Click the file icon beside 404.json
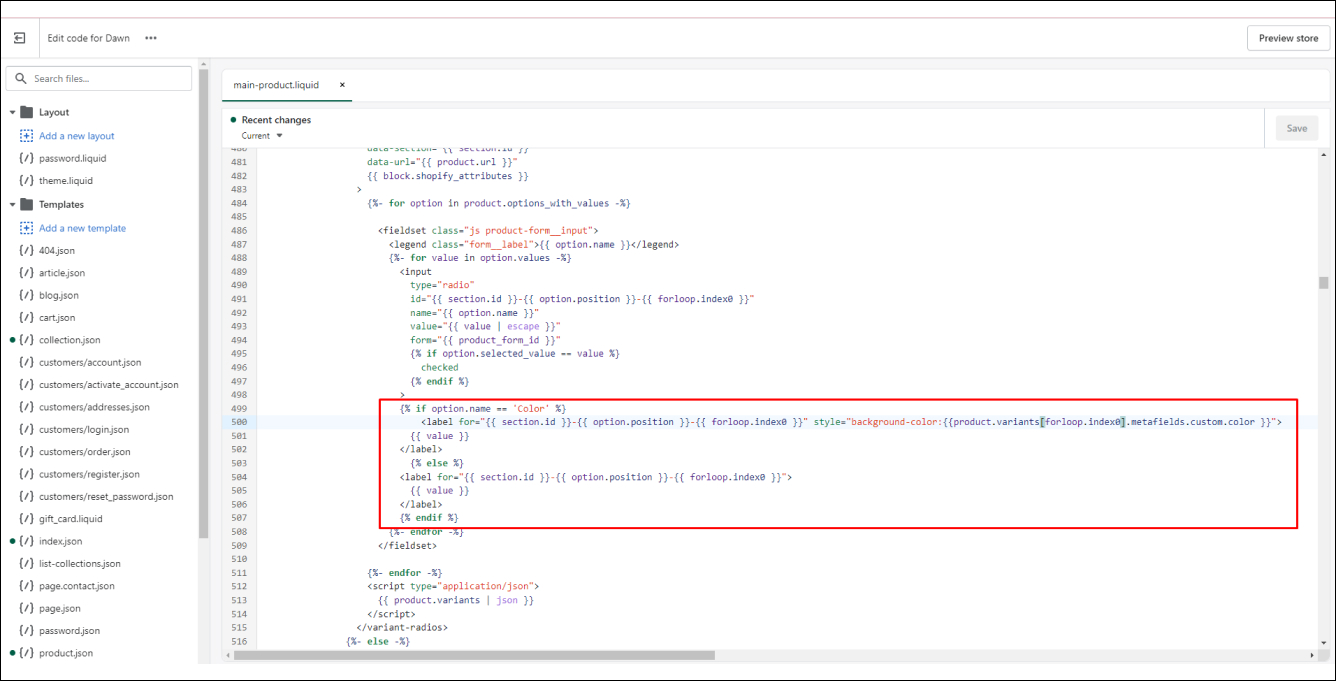Image resolution: width=1336 pixels, height=681 pixels. point(27,251)
